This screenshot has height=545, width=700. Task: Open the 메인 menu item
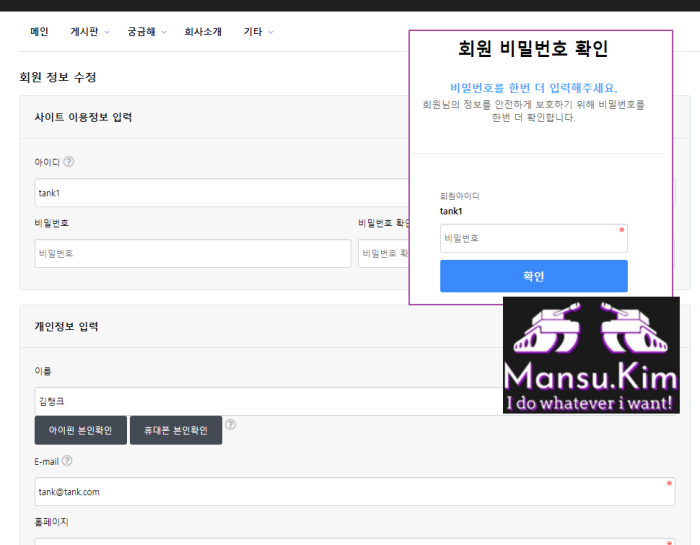pos(39,32)
